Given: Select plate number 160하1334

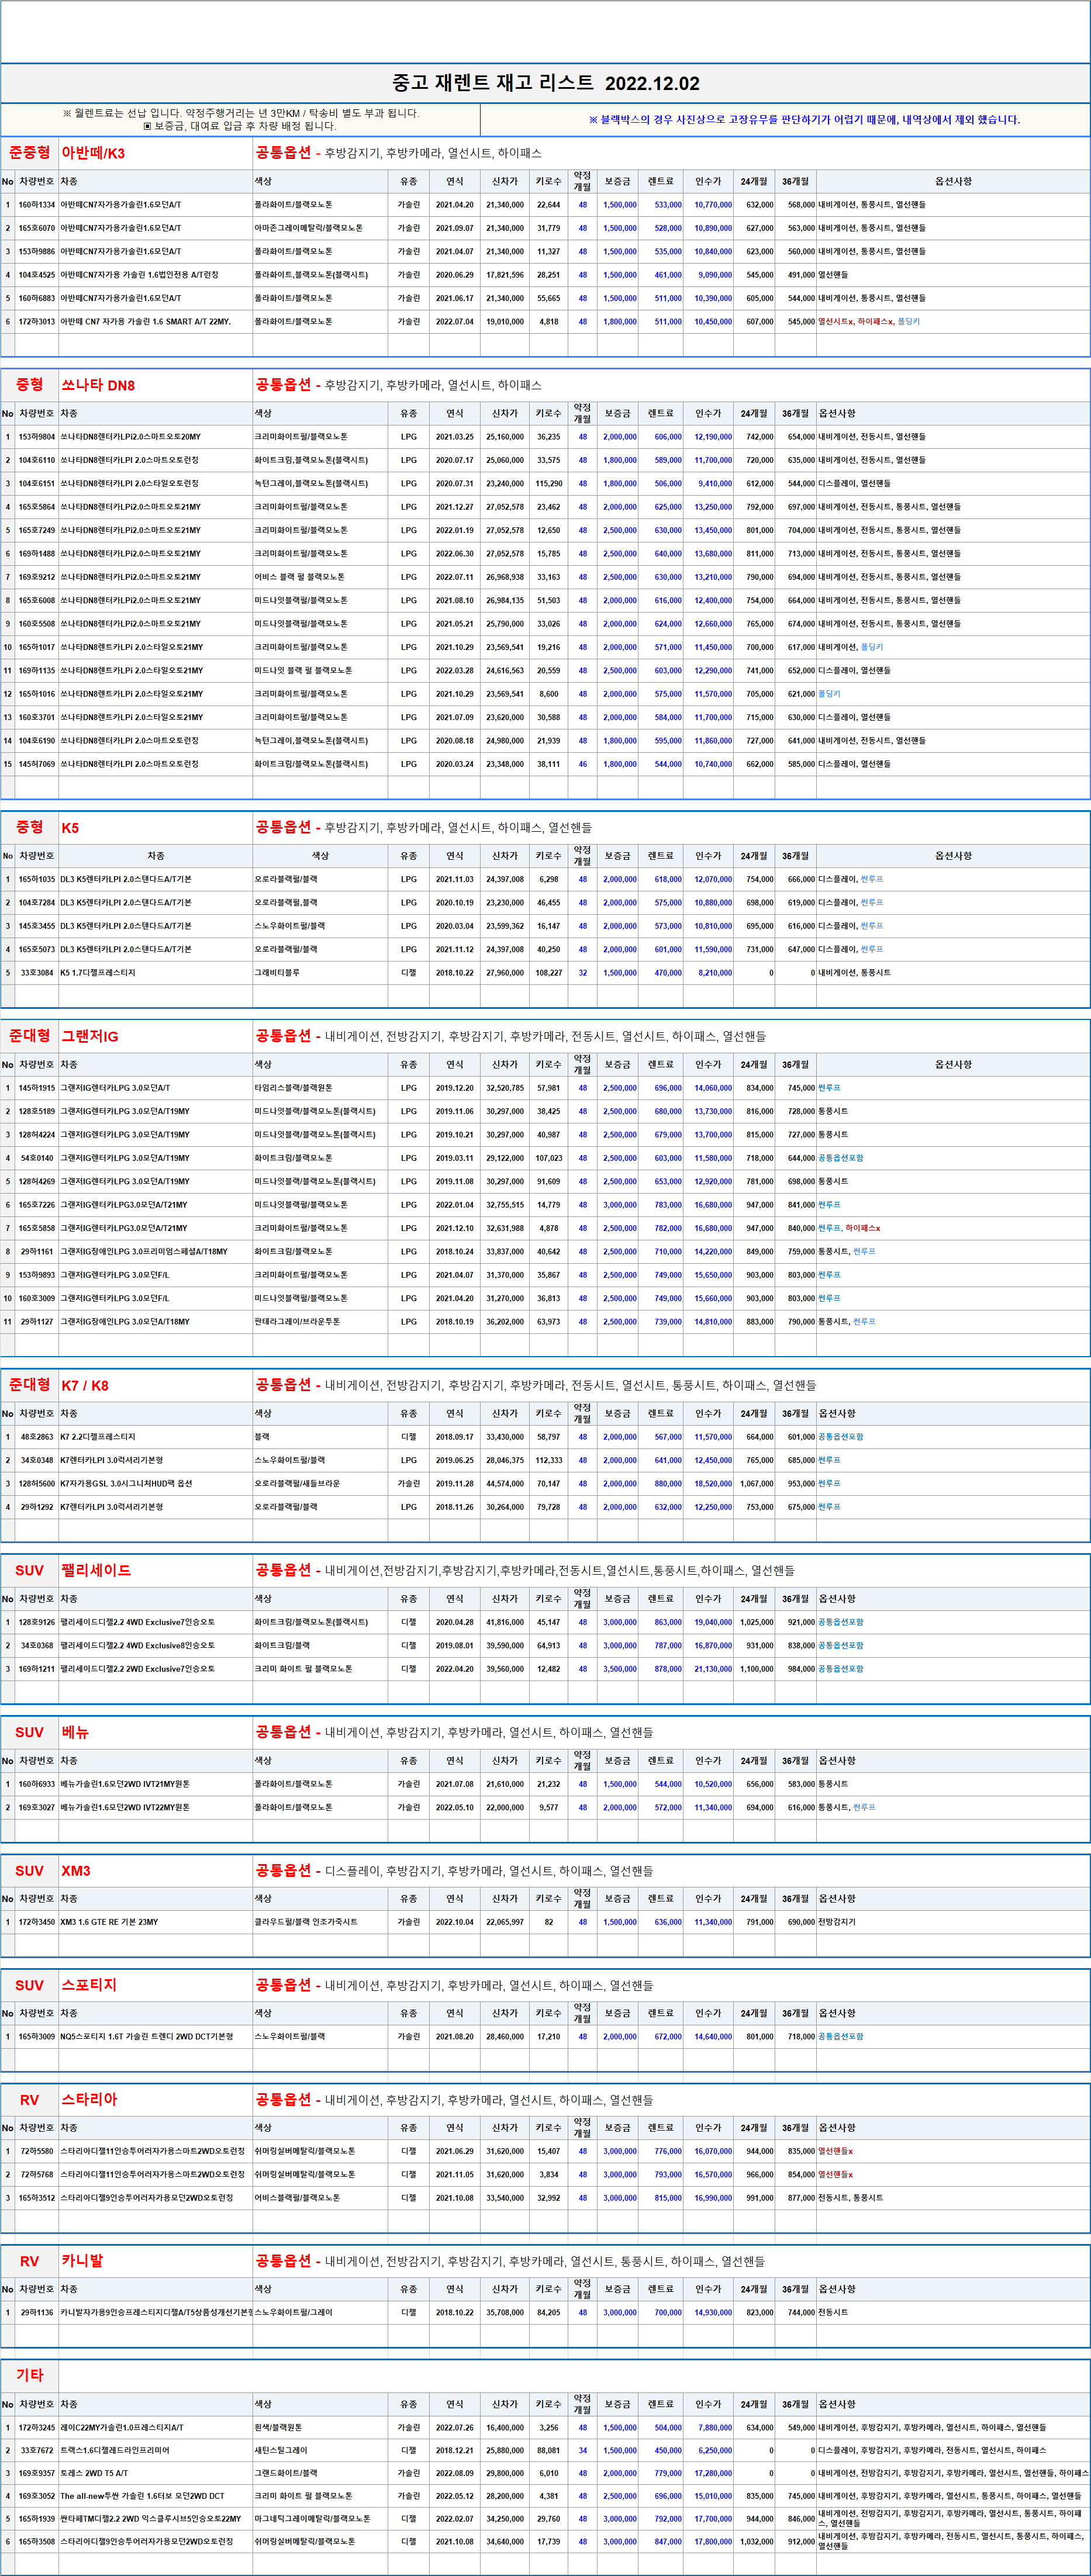Looking at the screenshot, I should tap(37, 205).
